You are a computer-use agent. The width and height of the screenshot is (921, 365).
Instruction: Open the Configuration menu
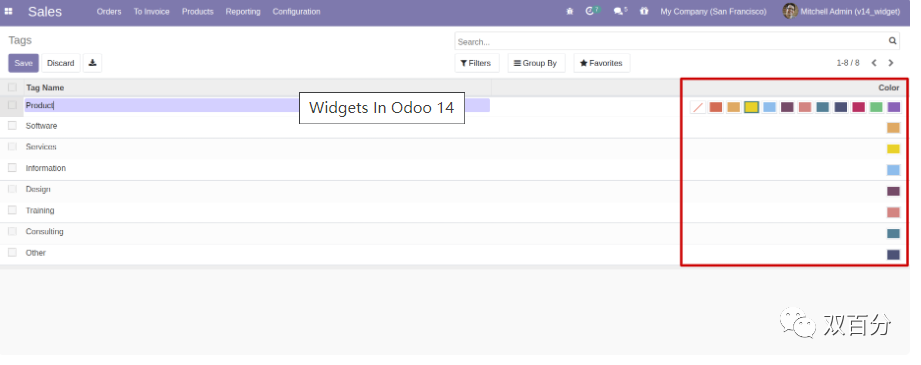[x=296, y=11]
